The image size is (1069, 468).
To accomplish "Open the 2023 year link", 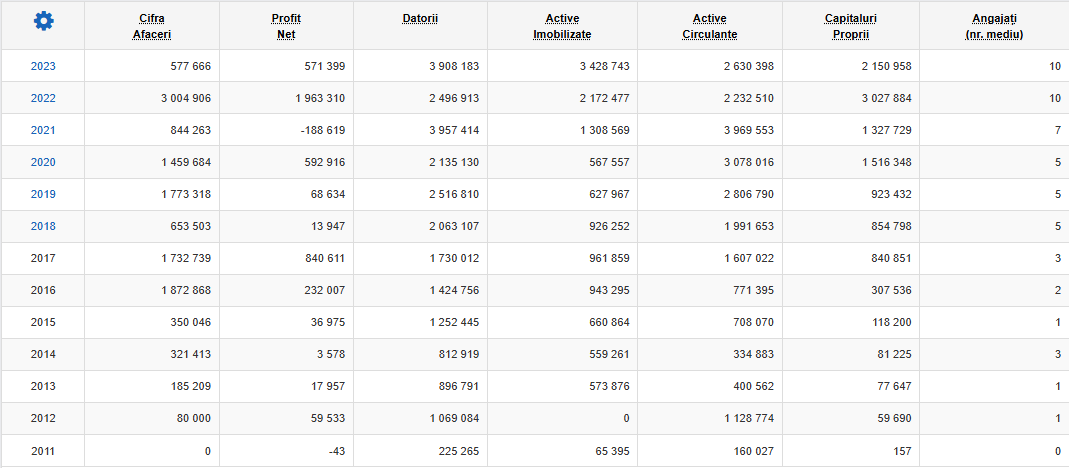I will (43, 66).
